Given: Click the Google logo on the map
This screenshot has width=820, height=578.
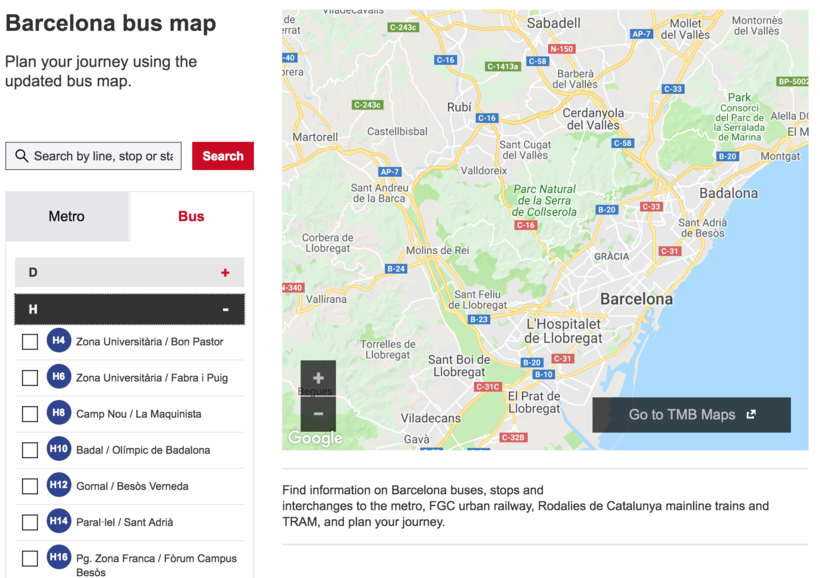Looking at the screenshot, I should 315,438.
